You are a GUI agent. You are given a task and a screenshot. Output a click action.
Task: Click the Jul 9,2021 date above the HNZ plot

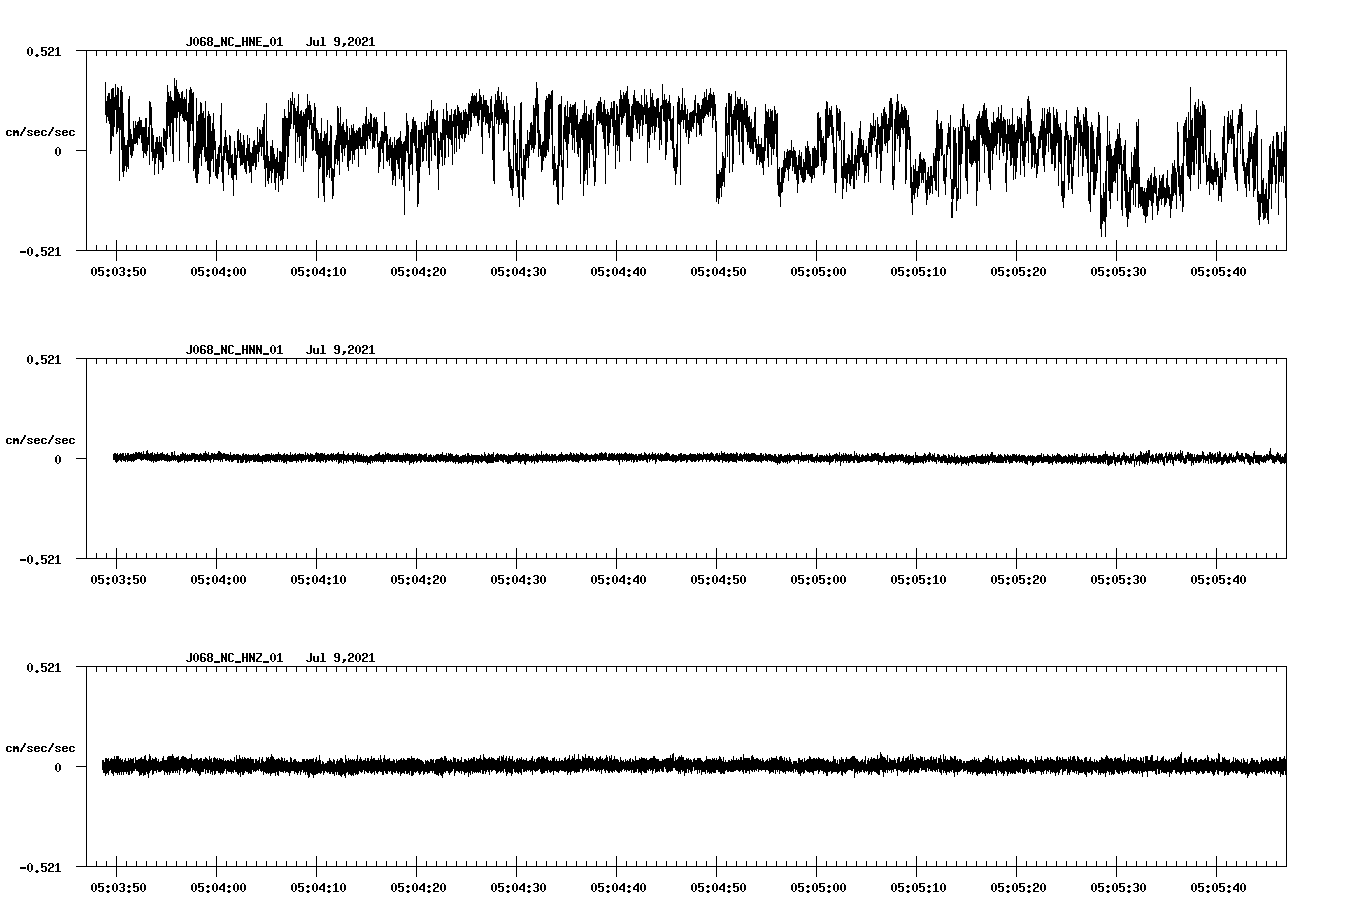pyautogui.click(x=340, y=658)
